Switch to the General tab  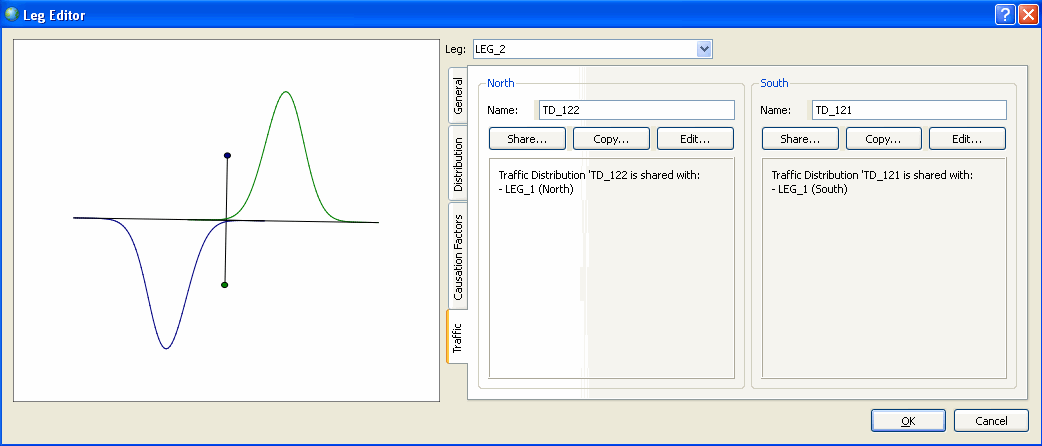click(x=458, y=96)
